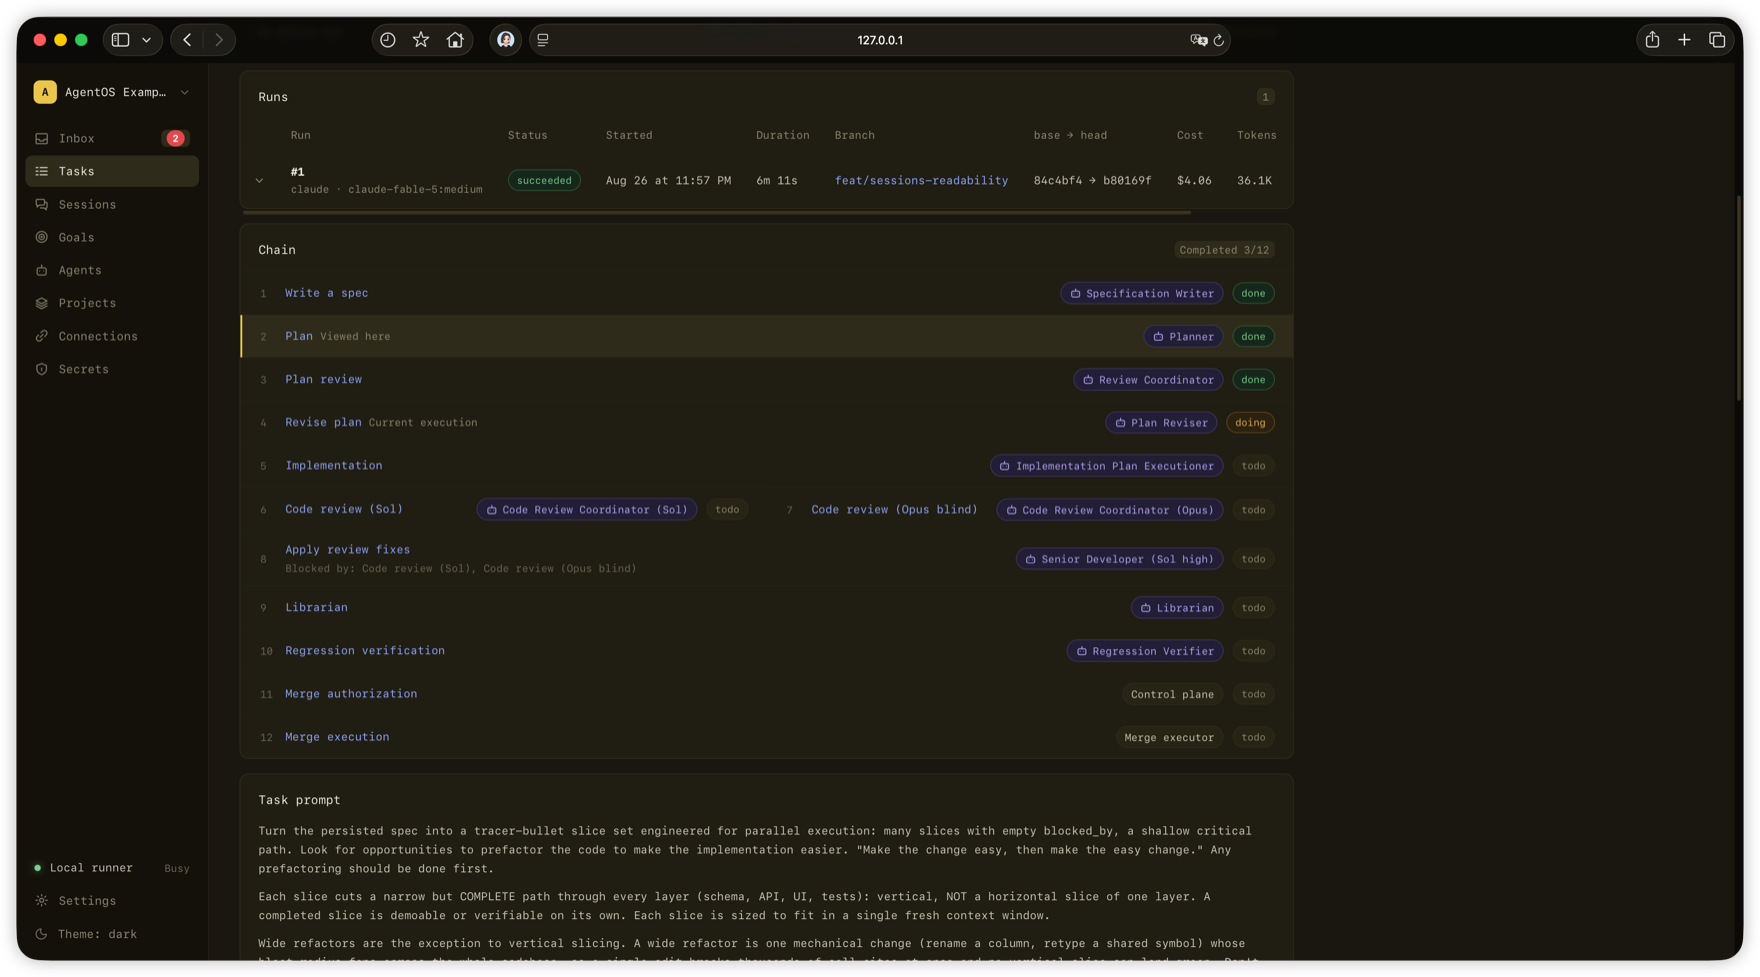Screen dimensions: 1760x977
Task: Open the Revise plan step
Action: (323, 422)
